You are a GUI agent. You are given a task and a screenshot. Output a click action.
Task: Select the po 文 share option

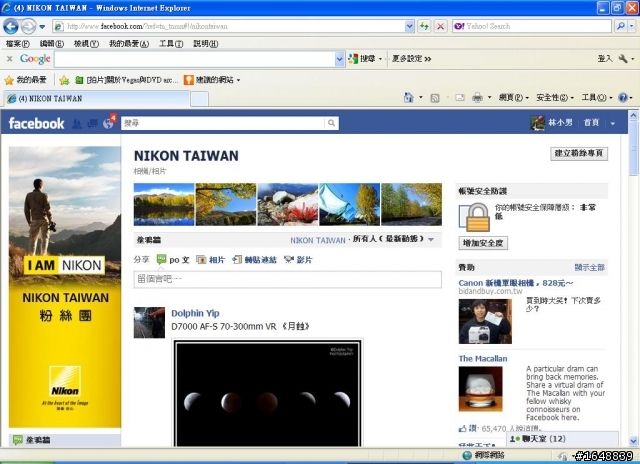pyautogui.click(x=173, y=260)
